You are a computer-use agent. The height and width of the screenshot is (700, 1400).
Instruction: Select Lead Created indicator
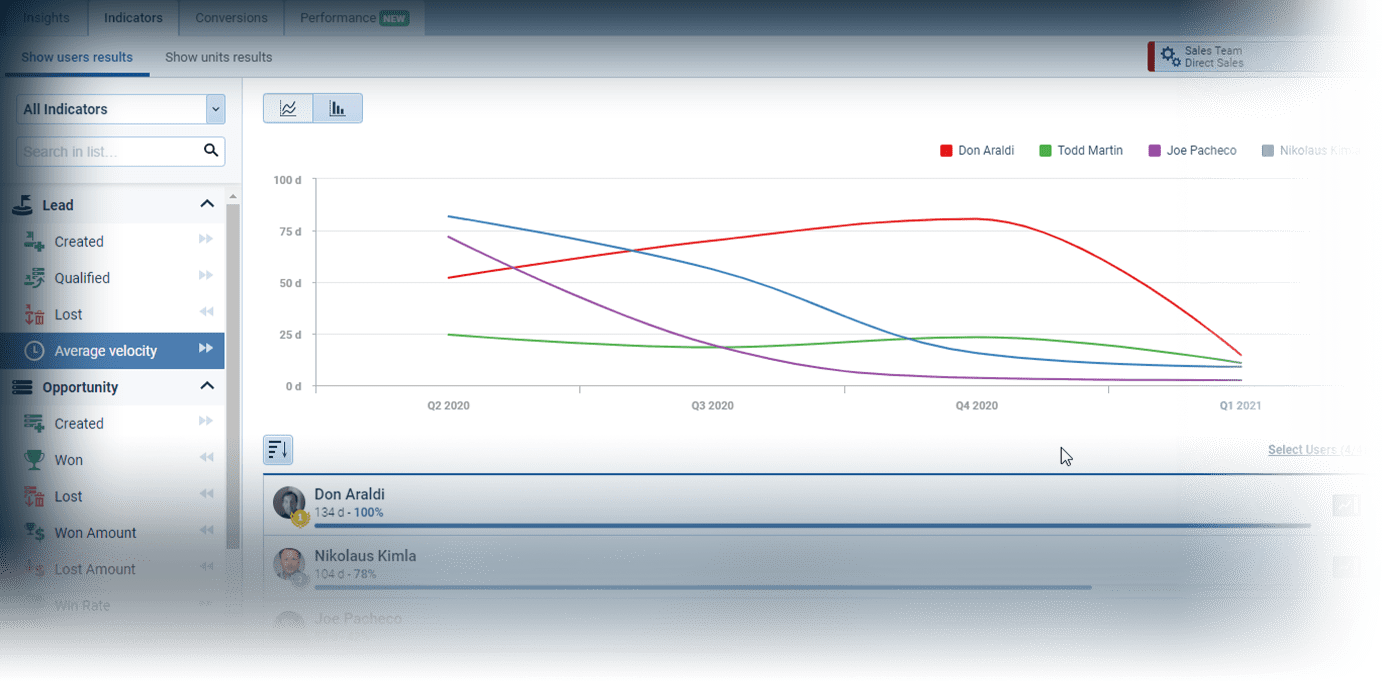click(79, 242)
